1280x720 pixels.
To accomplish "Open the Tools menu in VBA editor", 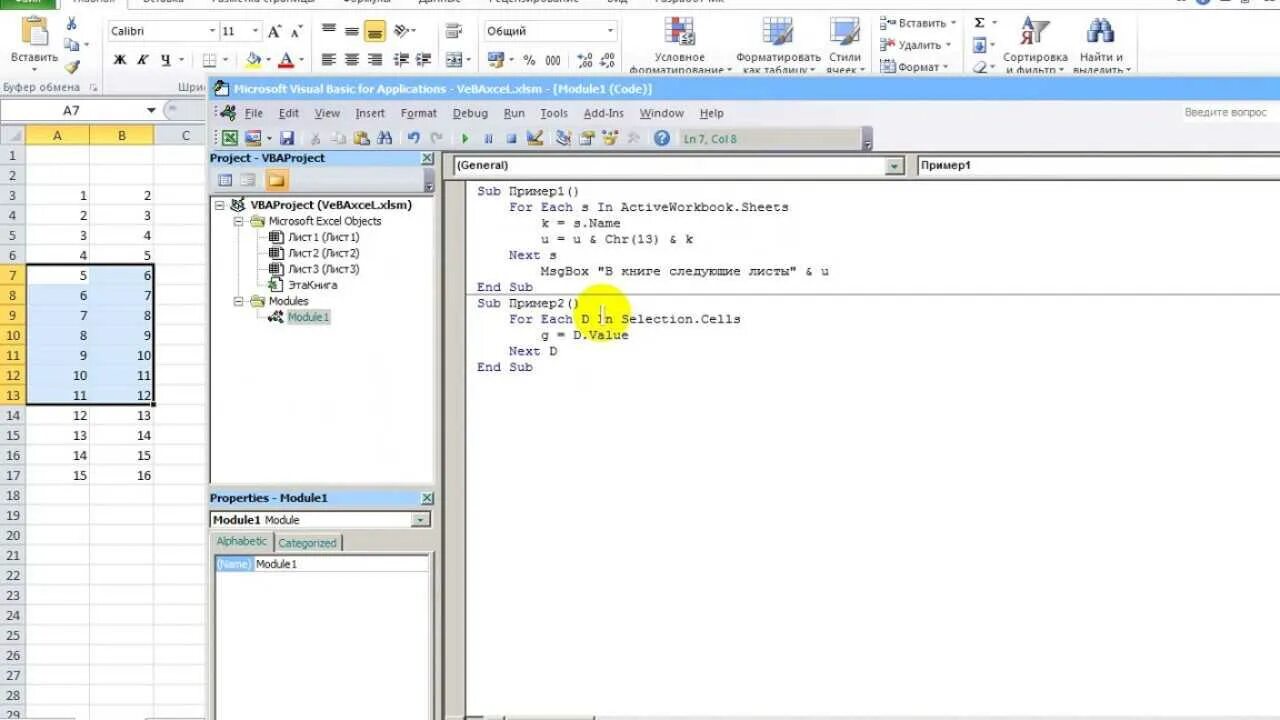I will pyautogui.click(x=554, y=113).
